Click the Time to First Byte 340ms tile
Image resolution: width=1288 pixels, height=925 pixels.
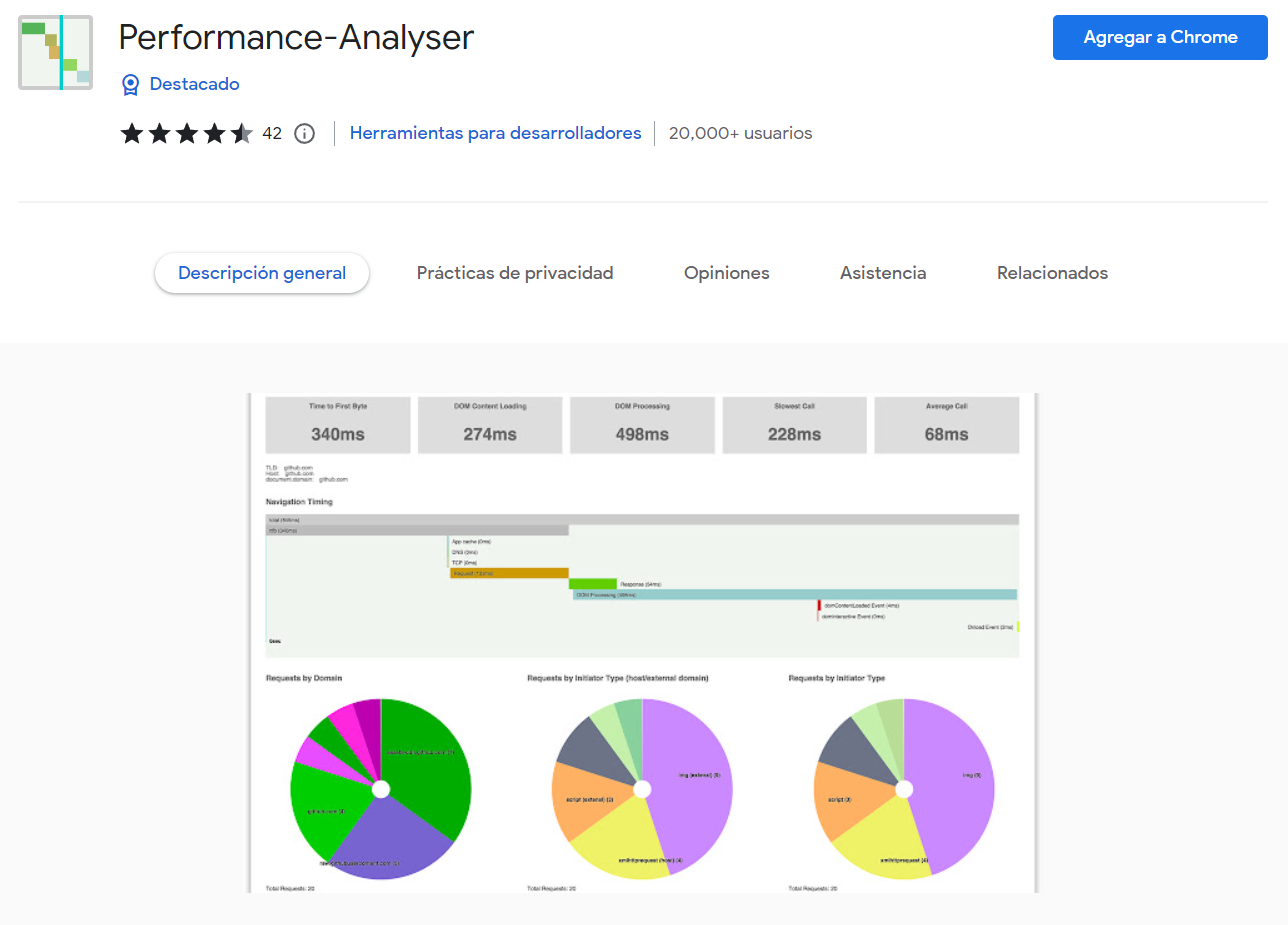338,425
